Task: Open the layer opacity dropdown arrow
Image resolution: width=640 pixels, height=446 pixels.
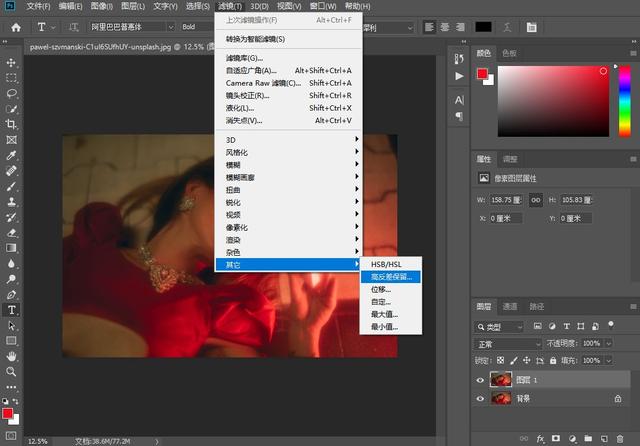Action: pos(609,344)
